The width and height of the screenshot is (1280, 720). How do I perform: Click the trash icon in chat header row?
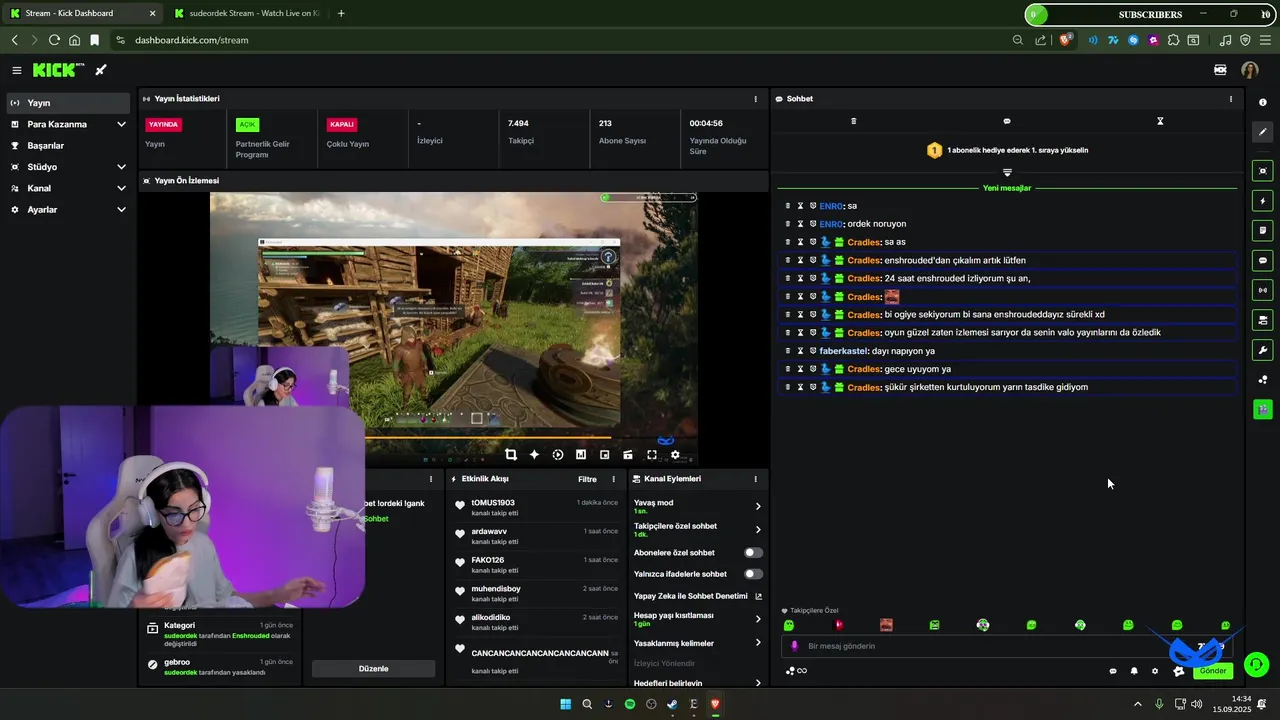[x=853, y=121]
